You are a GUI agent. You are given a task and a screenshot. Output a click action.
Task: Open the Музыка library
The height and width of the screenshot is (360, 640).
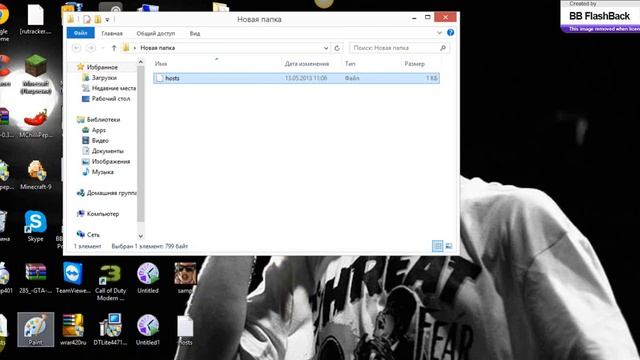(x=102, y=172)
